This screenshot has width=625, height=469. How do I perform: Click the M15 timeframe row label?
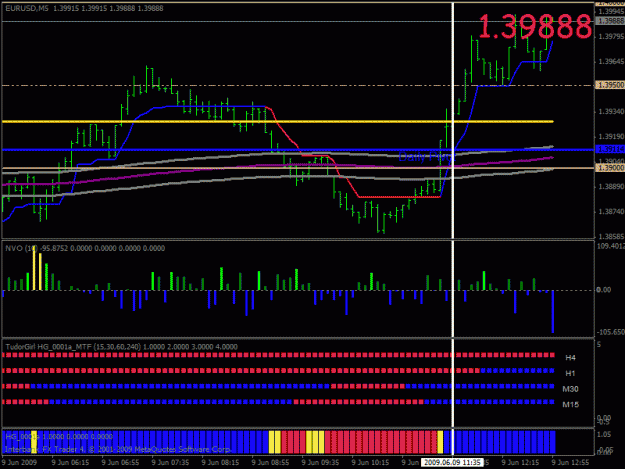pyautogui.click(x=570, y=404)
